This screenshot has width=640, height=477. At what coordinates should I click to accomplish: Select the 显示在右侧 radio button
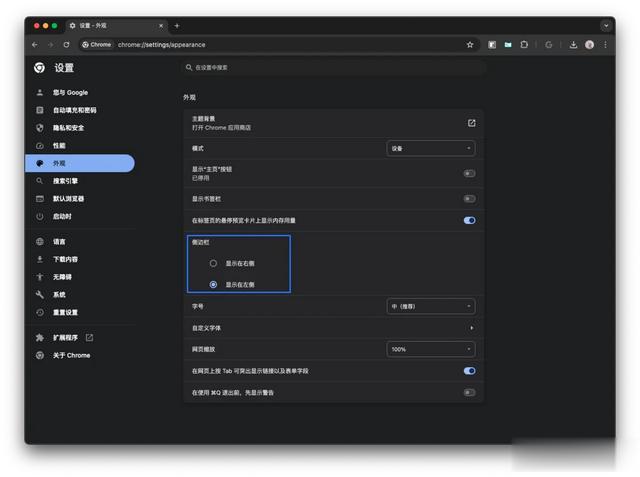[213, 263]
